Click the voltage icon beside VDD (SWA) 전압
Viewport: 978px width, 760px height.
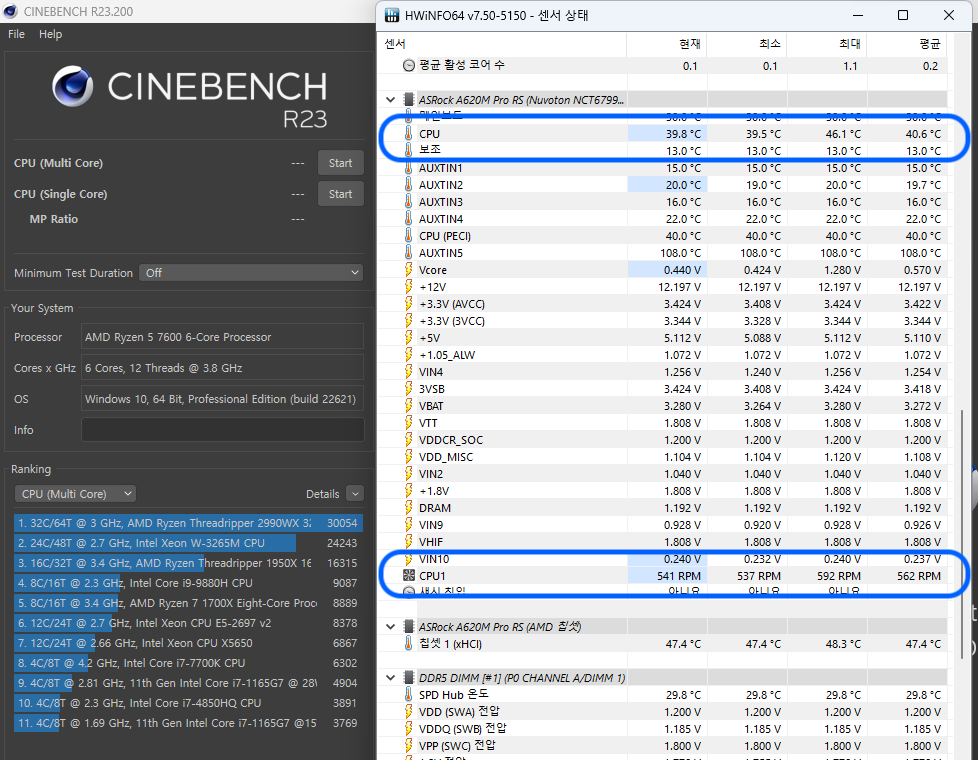(409, 711)
